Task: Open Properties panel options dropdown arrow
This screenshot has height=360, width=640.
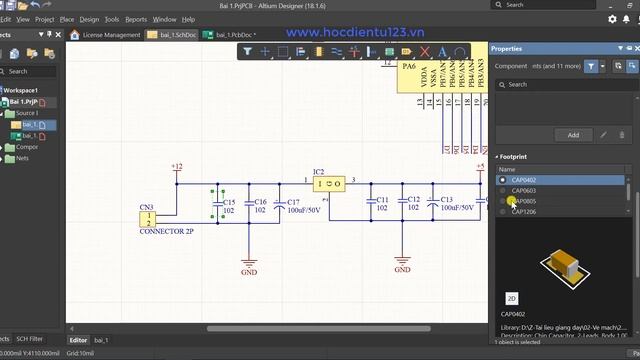Action: [x=620, y=49]
